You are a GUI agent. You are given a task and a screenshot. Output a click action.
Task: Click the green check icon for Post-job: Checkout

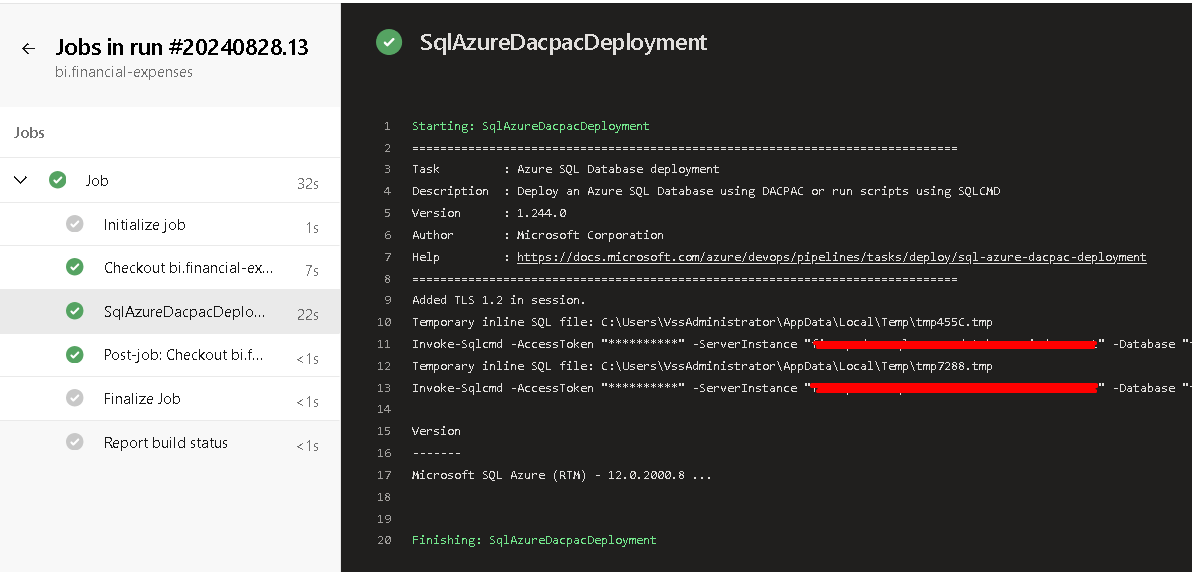pos(74,354)
